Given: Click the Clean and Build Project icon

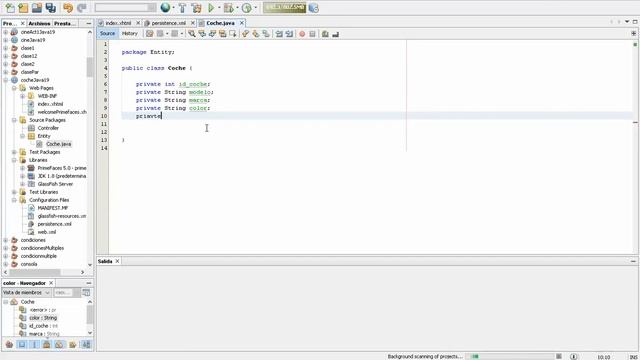Looking at the screenshot, I should (x=196, y=8).
